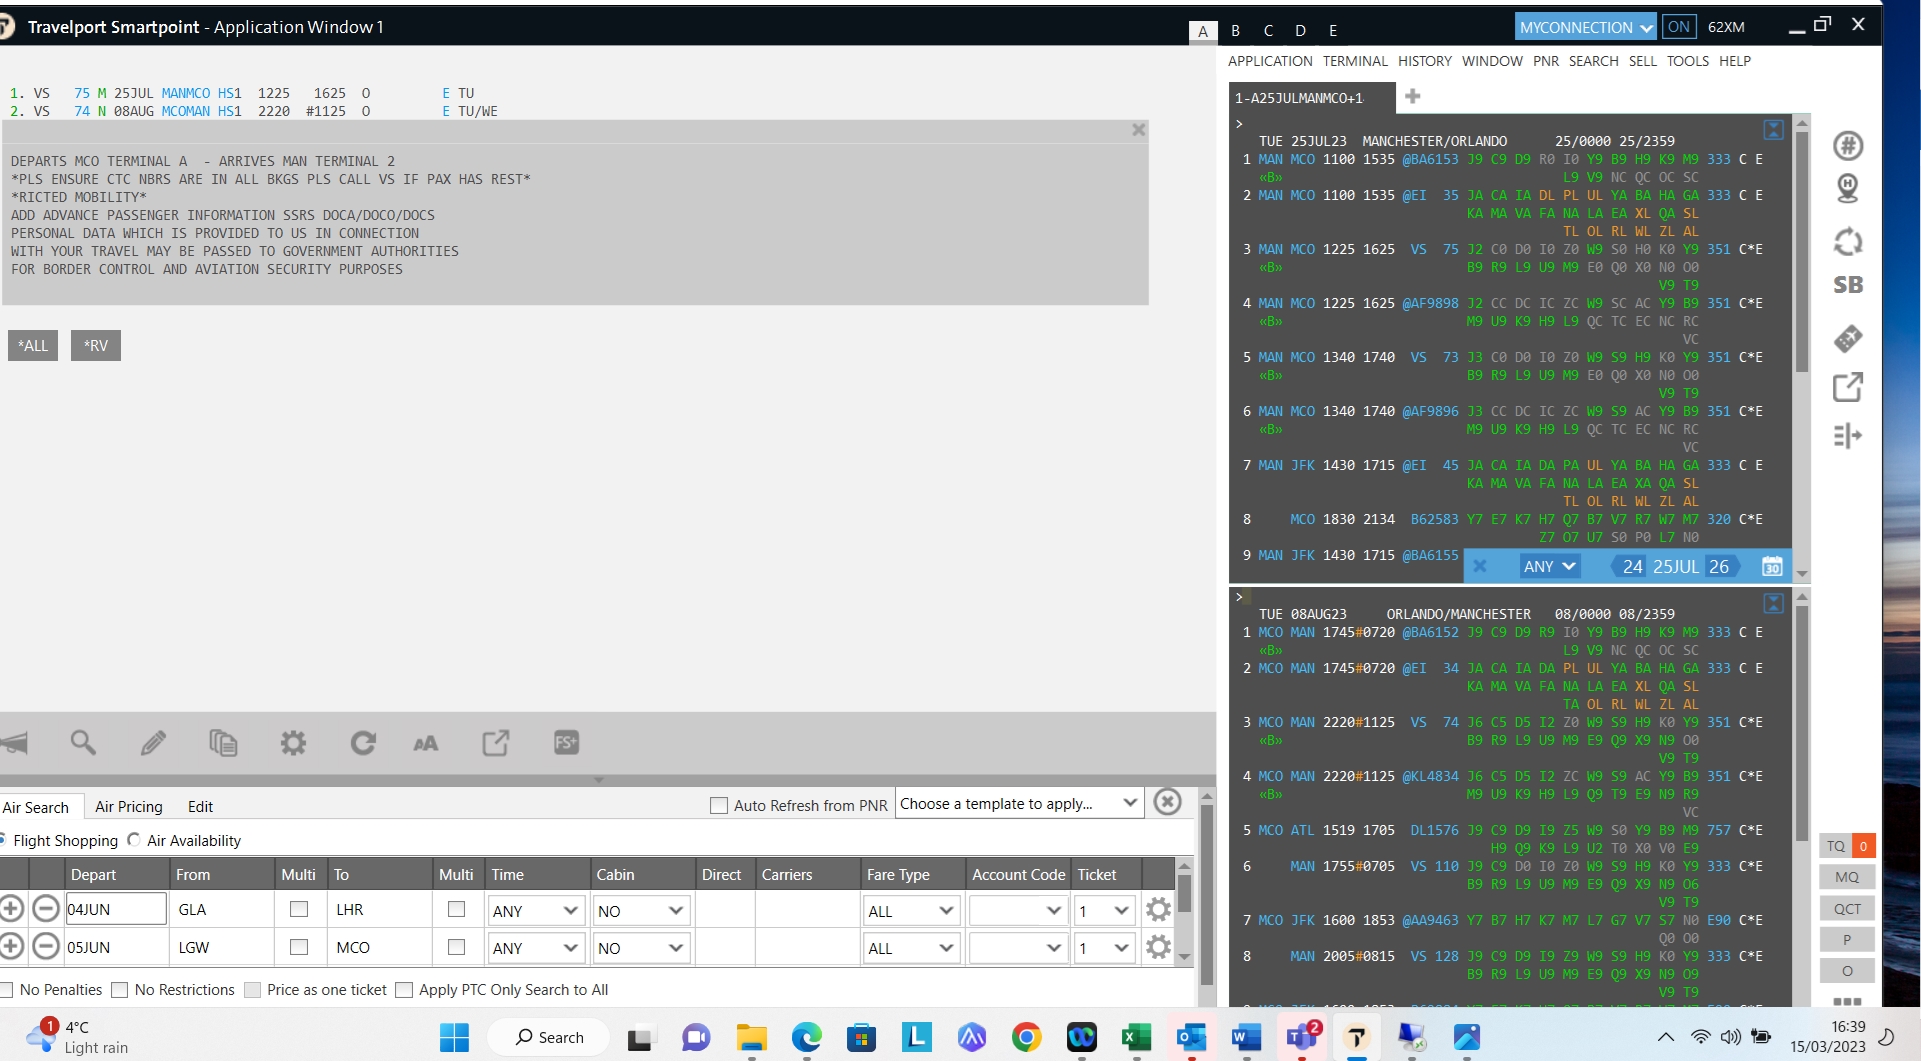Open the calendar icon in the availability date bar
1921x1061 pixels.
coord(1772,567)
